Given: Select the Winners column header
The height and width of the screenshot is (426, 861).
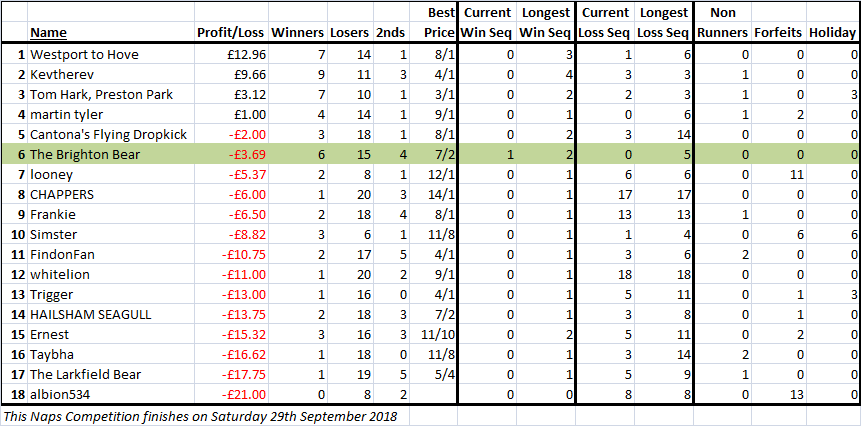Looking at the screenshot, I should (x=297, y=33).
